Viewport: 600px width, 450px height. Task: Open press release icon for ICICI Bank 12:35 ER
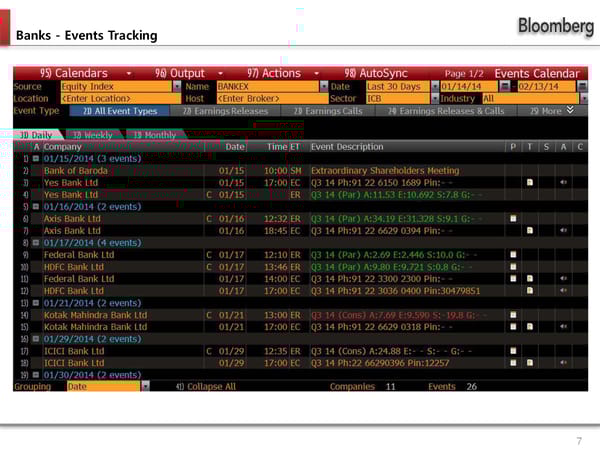tap(513, 351)
